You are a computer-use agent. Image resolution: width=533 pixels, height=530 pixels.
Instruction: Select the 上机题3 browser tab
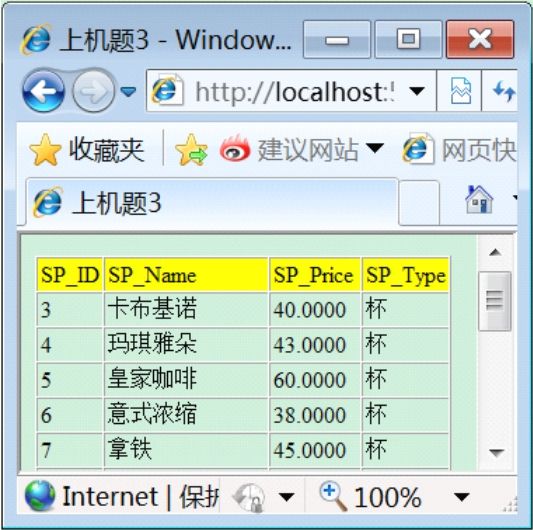pos(211,202)
